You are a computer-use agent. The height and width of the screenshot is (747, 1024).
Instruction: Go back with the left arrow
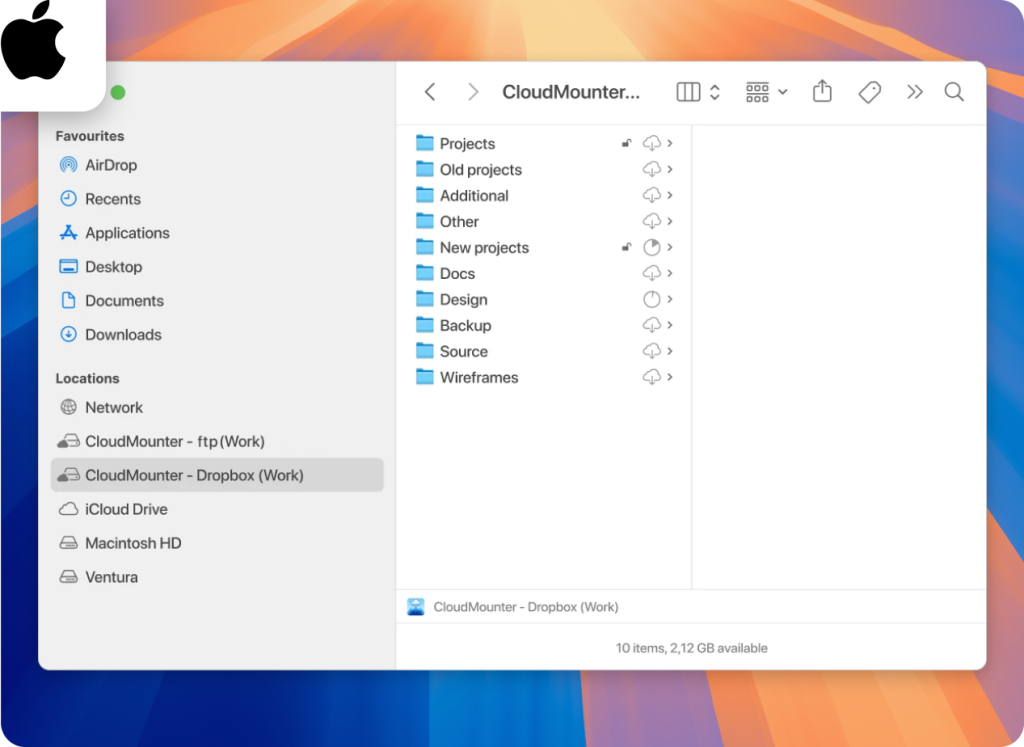click(430, 92)
